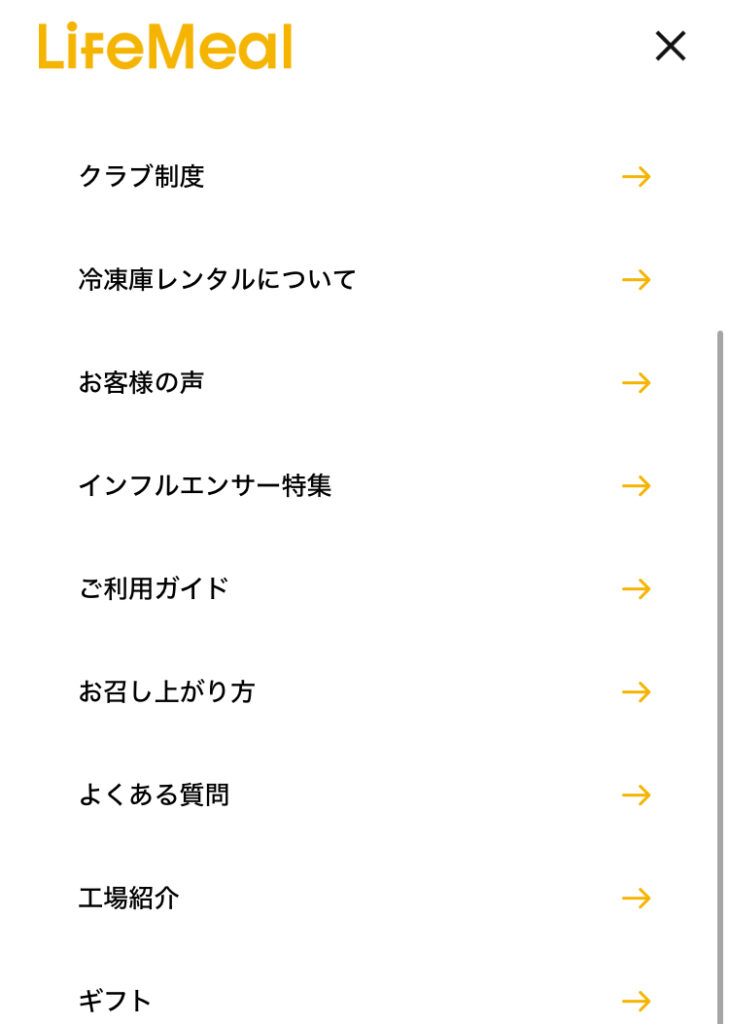
Task: Click the LifeMeal logo
Action: pos(165,47)
